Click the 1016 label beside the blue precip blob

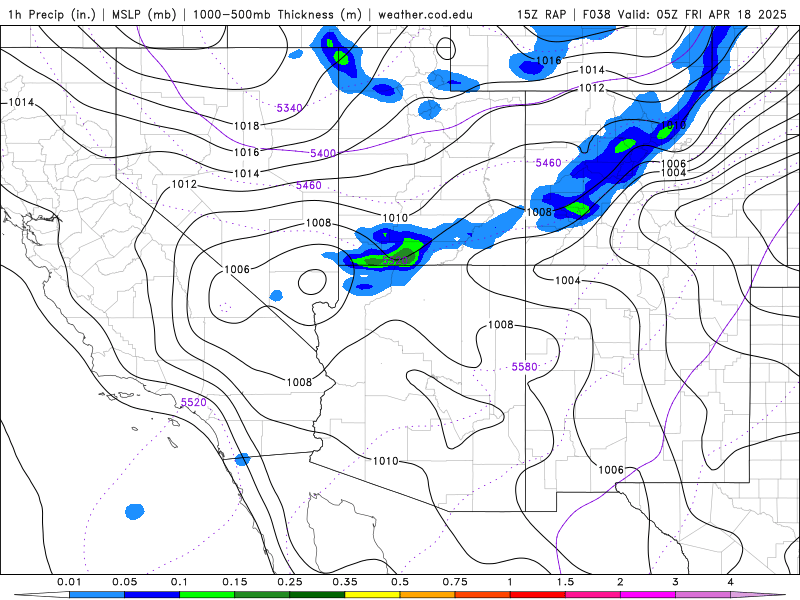coord(548,60)
